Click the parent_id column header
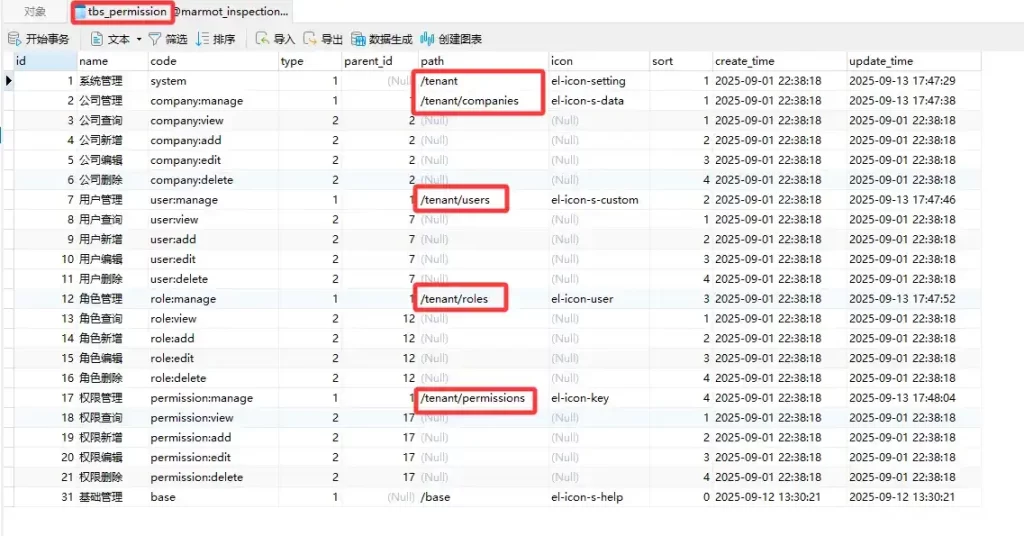Screen dimensions: 1024x536 [368, 61]
